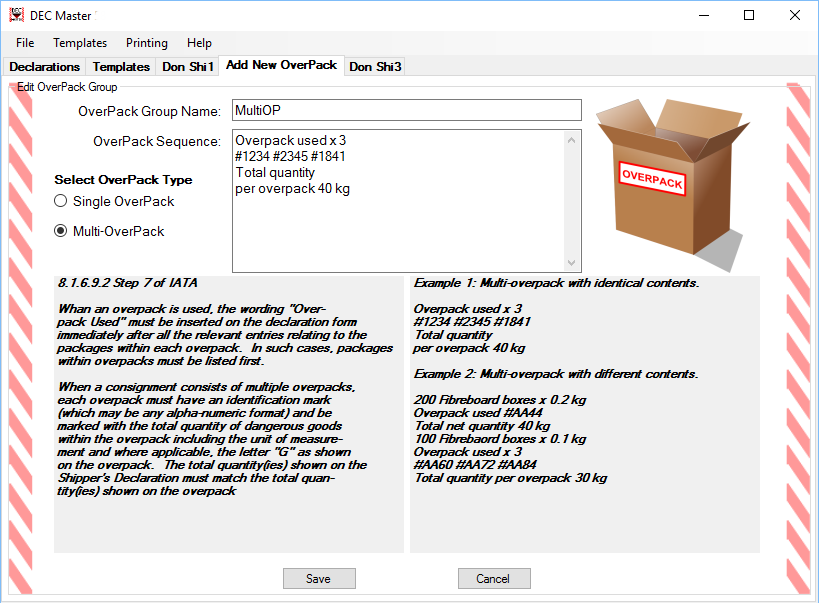Click into the OverPack Group Name field
The image size is (819, 603).
tap(406, 109)
